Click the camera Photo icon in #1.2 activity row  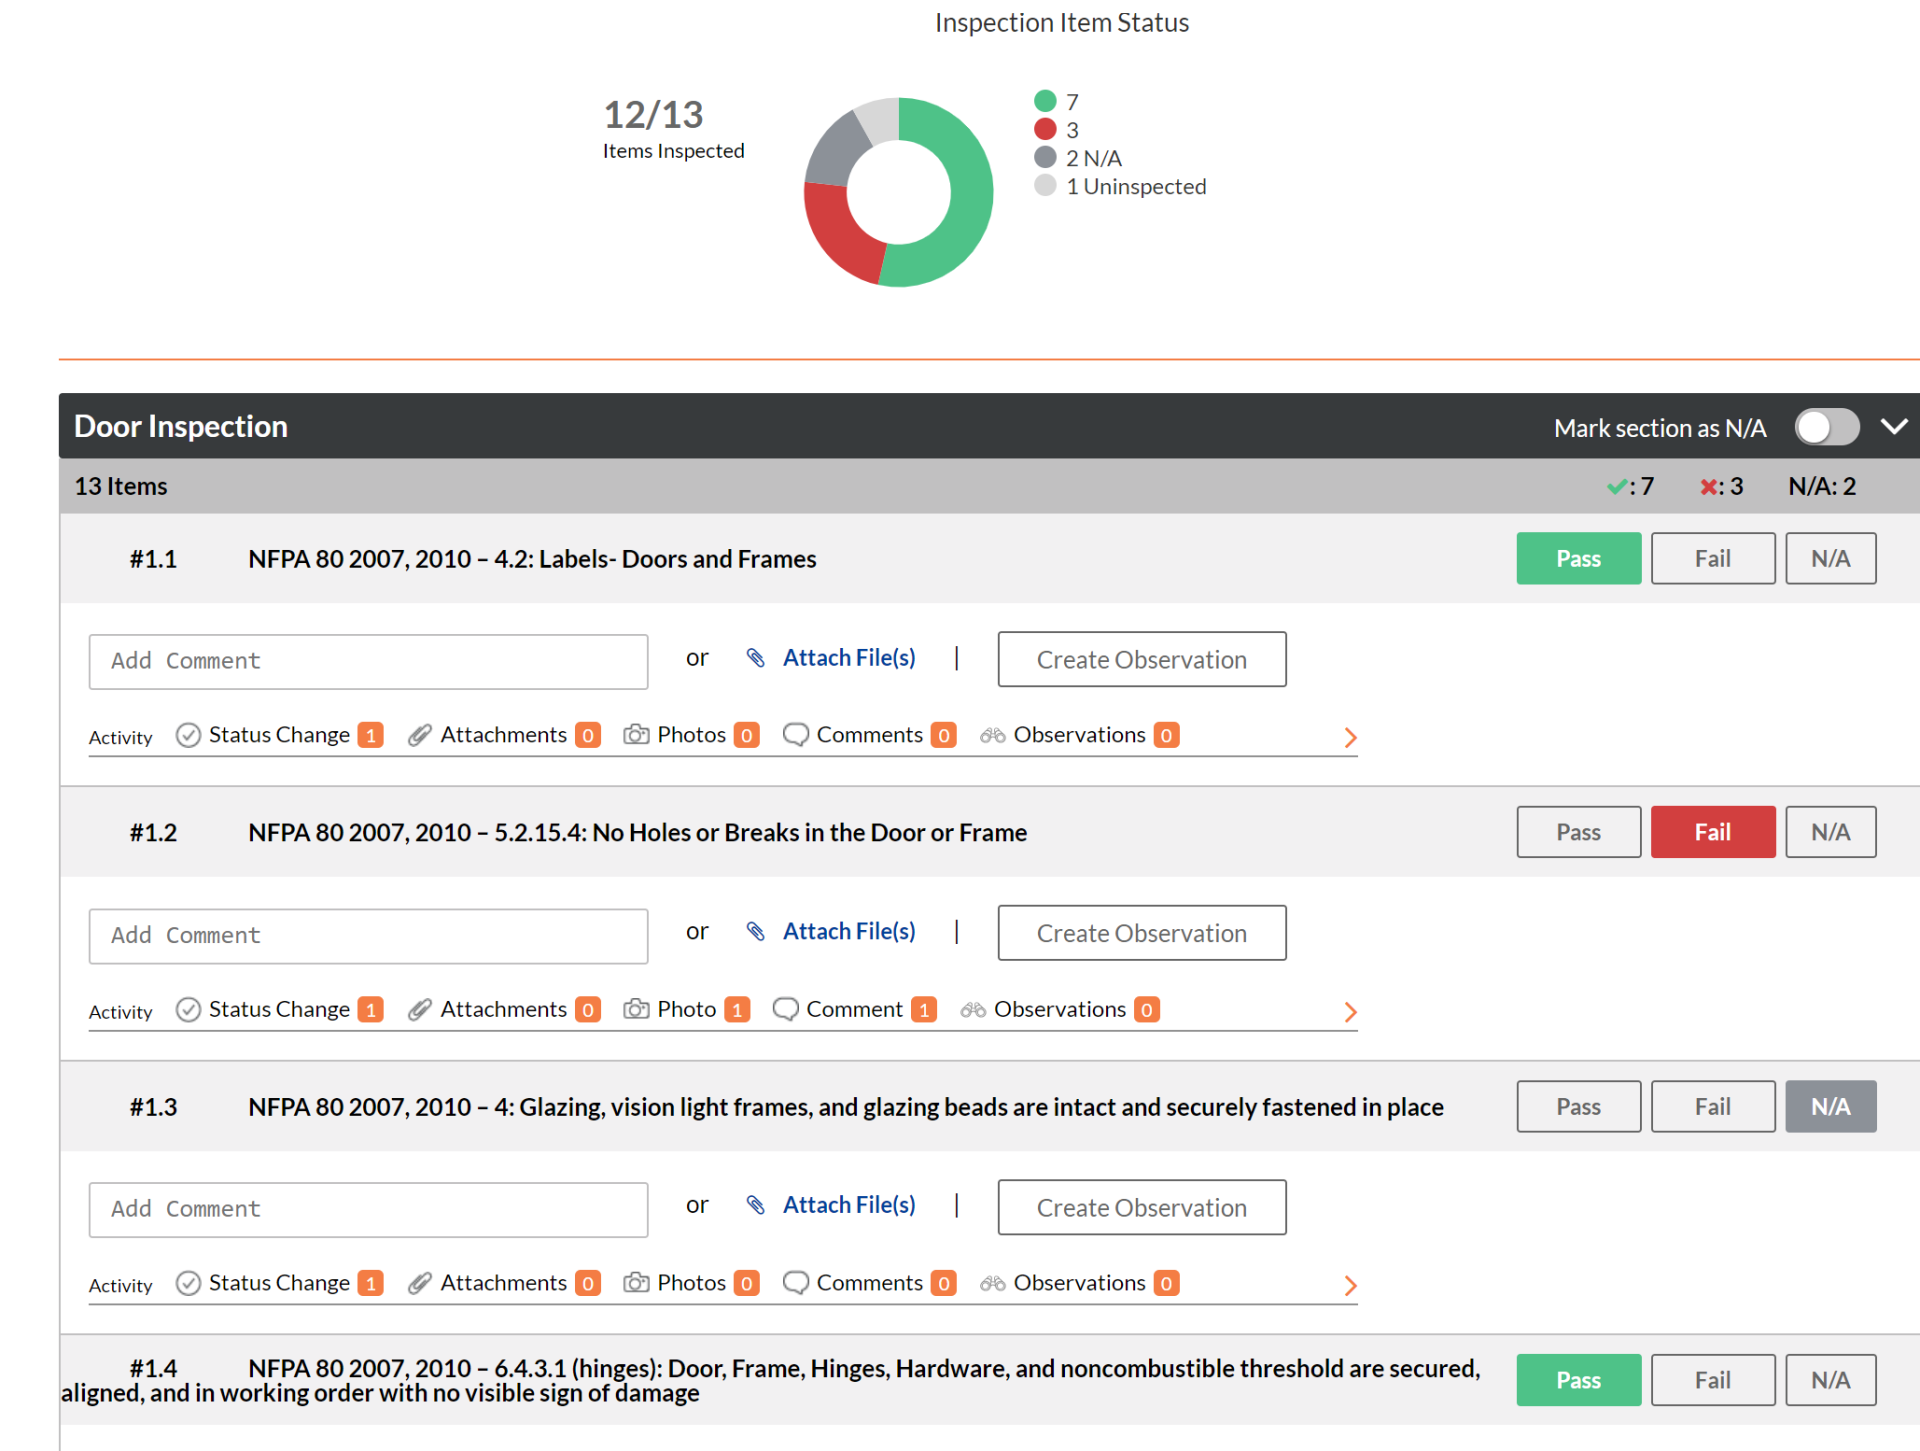point(636,1010)
